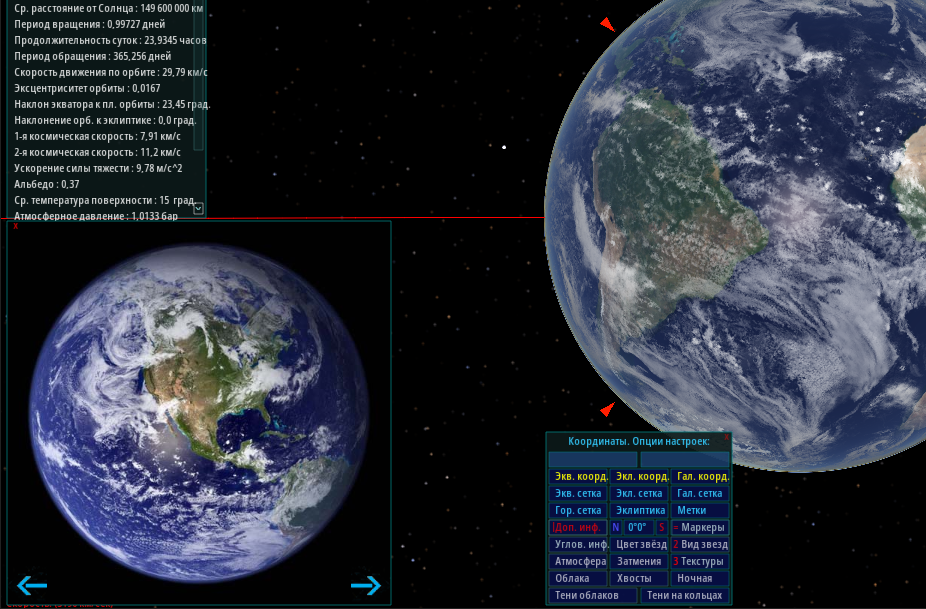Click the Earth thumbnail in the viewer
This screenshot has width=926, height=609.
[199, 413]
